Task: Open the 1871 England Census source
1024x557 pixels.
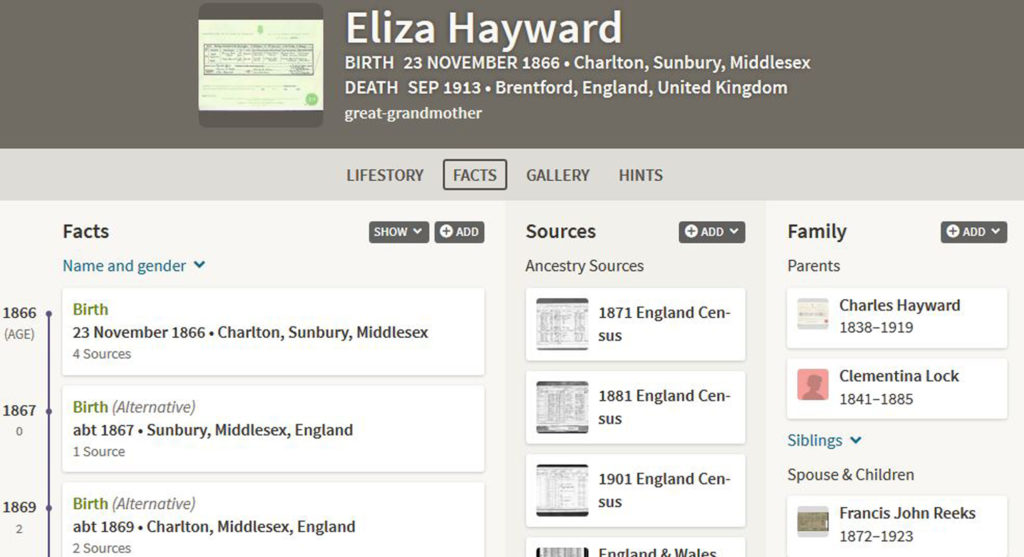Action: pos(635,325)
